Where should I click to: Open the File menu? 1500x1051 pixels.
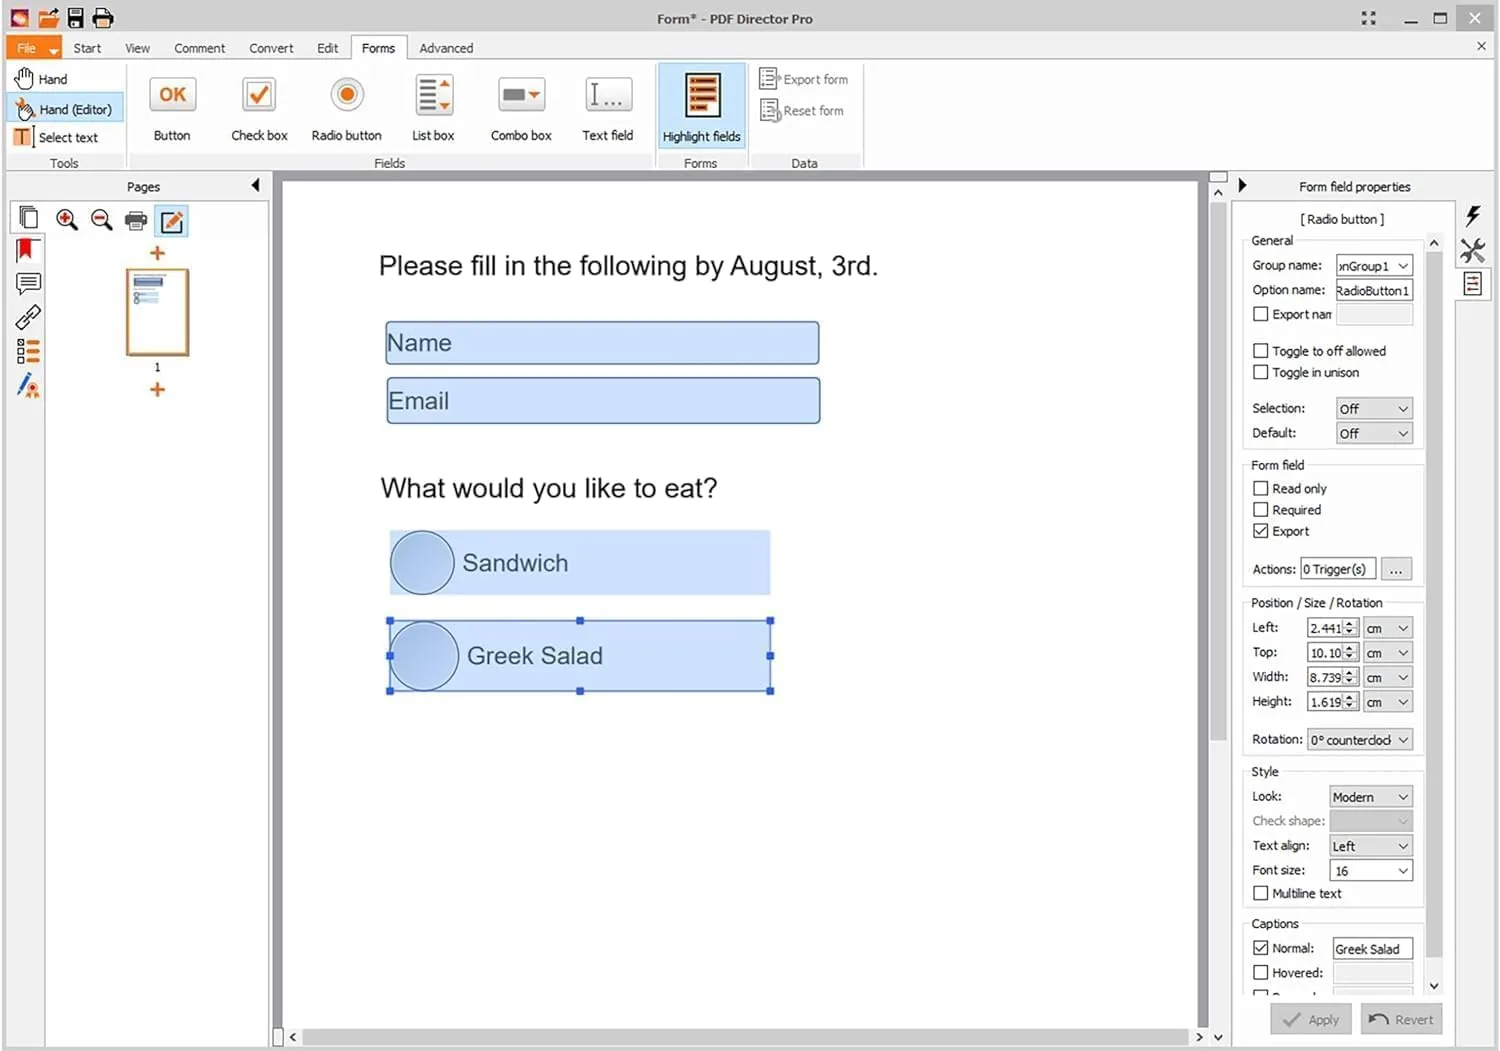point(25,47)
